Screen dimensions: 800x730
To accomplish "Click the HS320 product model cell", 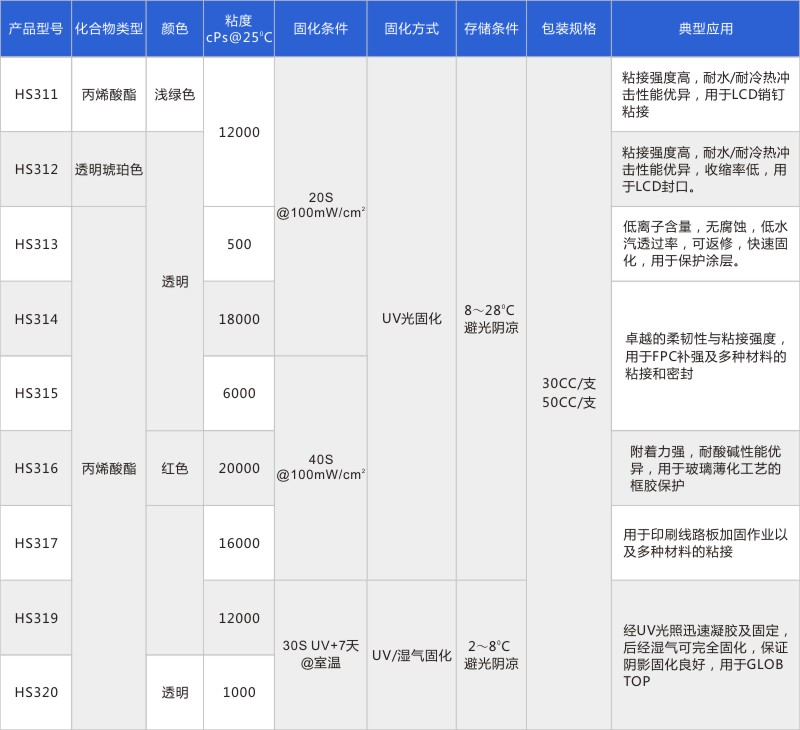I will tap(36, 692).
